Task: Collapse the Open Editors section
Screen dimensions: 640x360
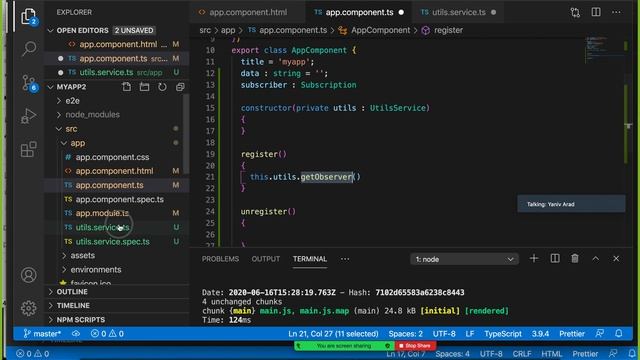Action: tap(51, 31)
